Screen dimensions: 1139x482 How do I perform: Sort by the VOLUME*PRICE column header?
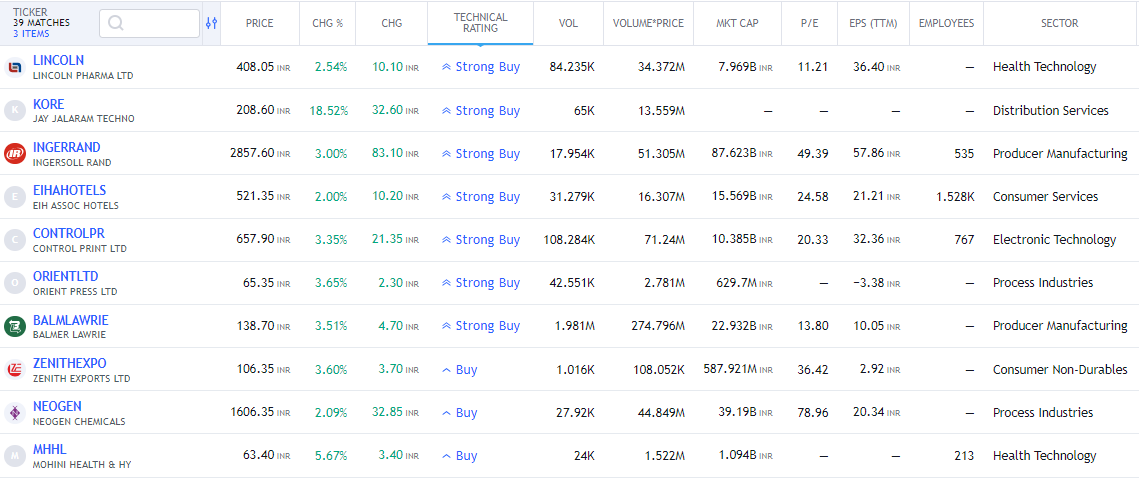[648, 23]
